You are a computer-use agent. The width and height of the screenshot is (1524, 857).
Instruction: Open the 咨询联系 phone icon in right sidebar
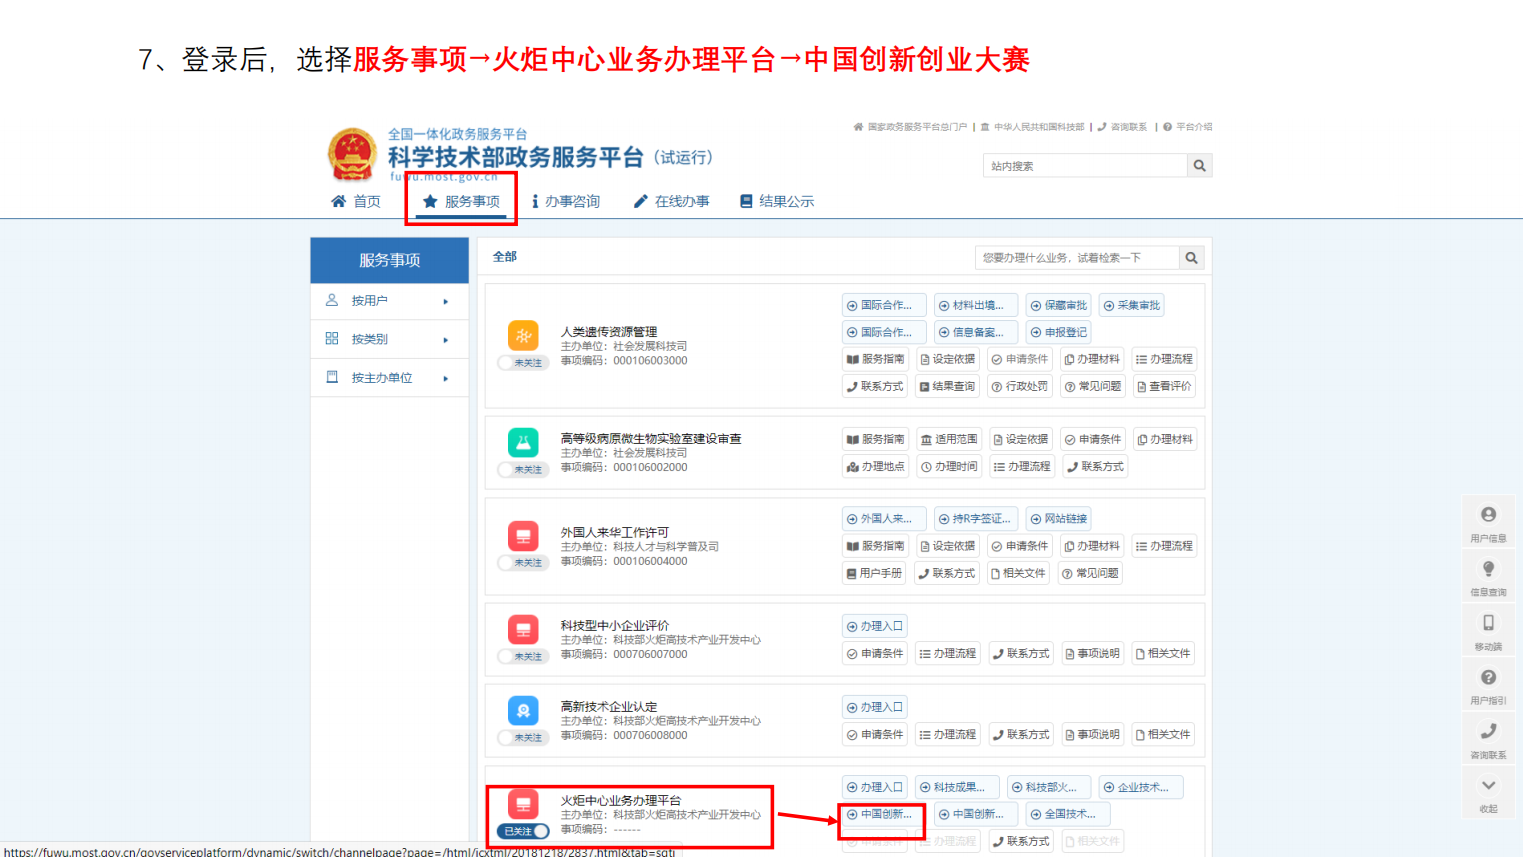[1488, 739]
